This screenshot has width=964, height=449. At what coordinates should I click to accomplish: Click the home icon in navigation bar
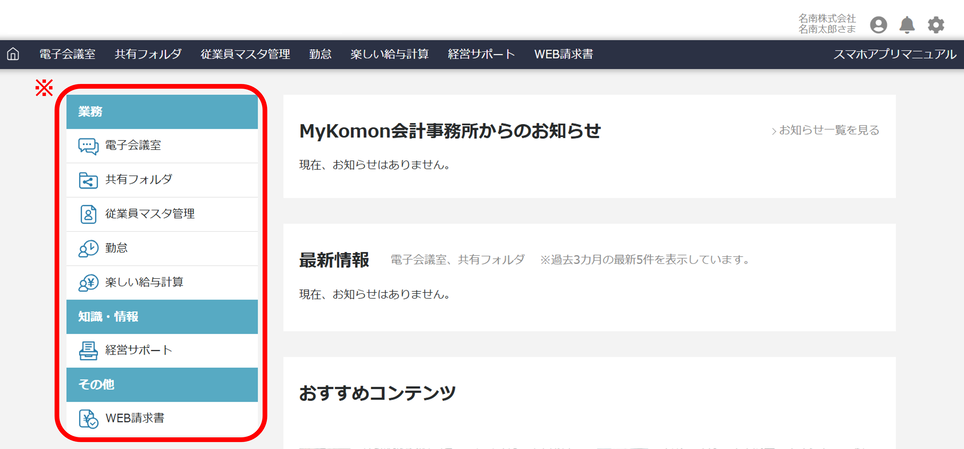click(x=13, y=54)
